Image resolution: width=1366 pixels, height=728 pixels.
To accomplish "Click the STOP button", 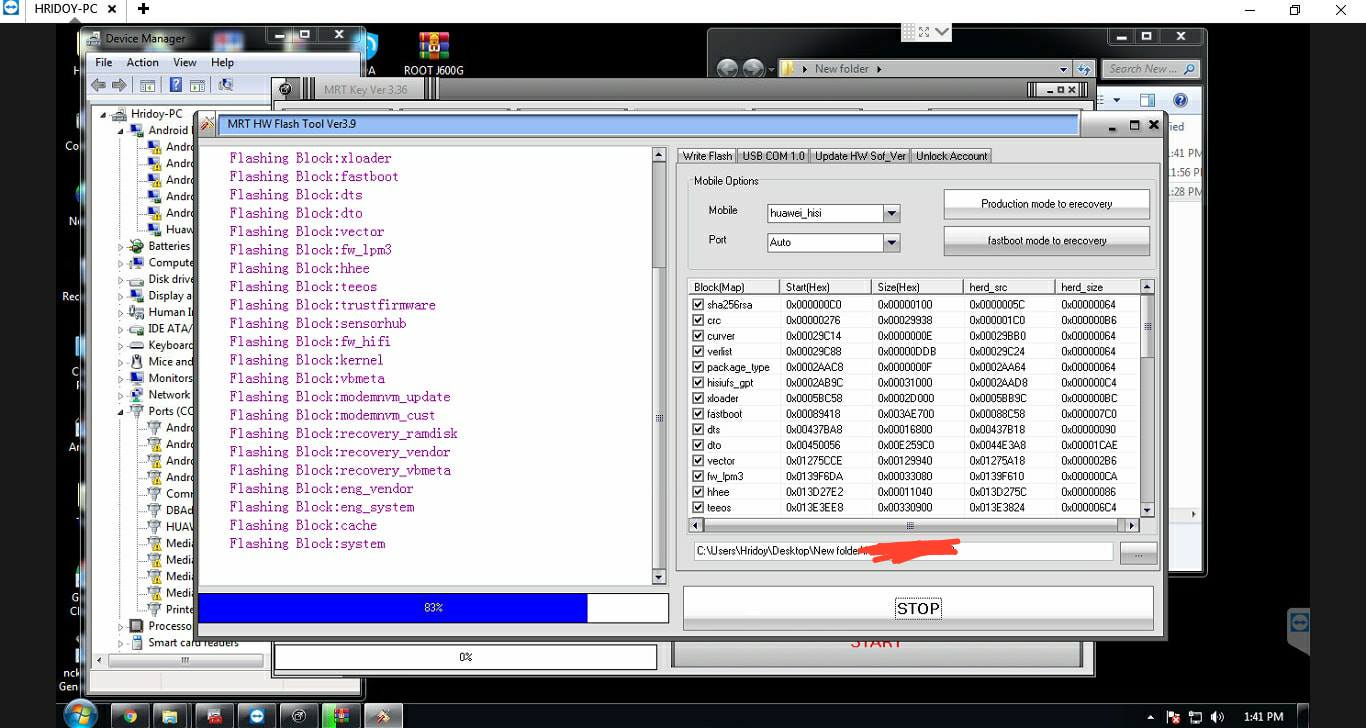I will point(918,608).
